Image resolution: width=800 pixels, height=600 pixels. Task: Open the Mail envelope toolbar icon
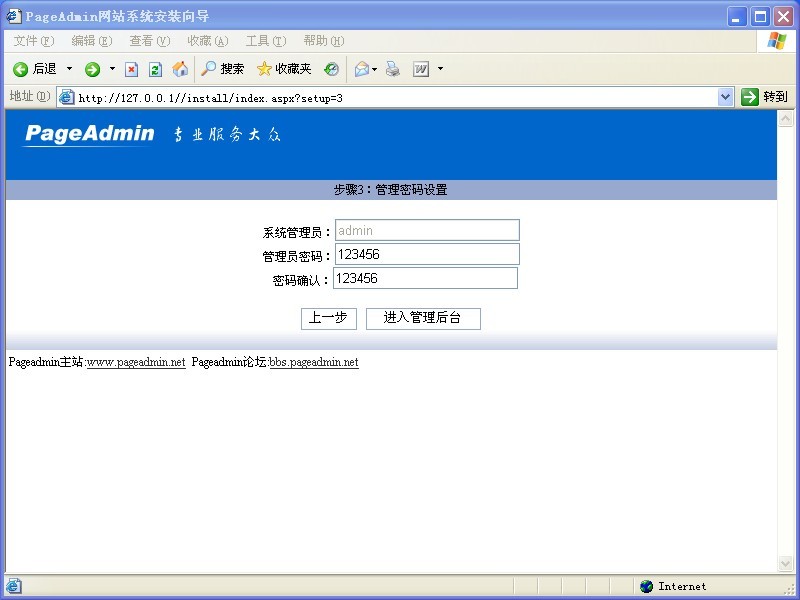point(361,69)
